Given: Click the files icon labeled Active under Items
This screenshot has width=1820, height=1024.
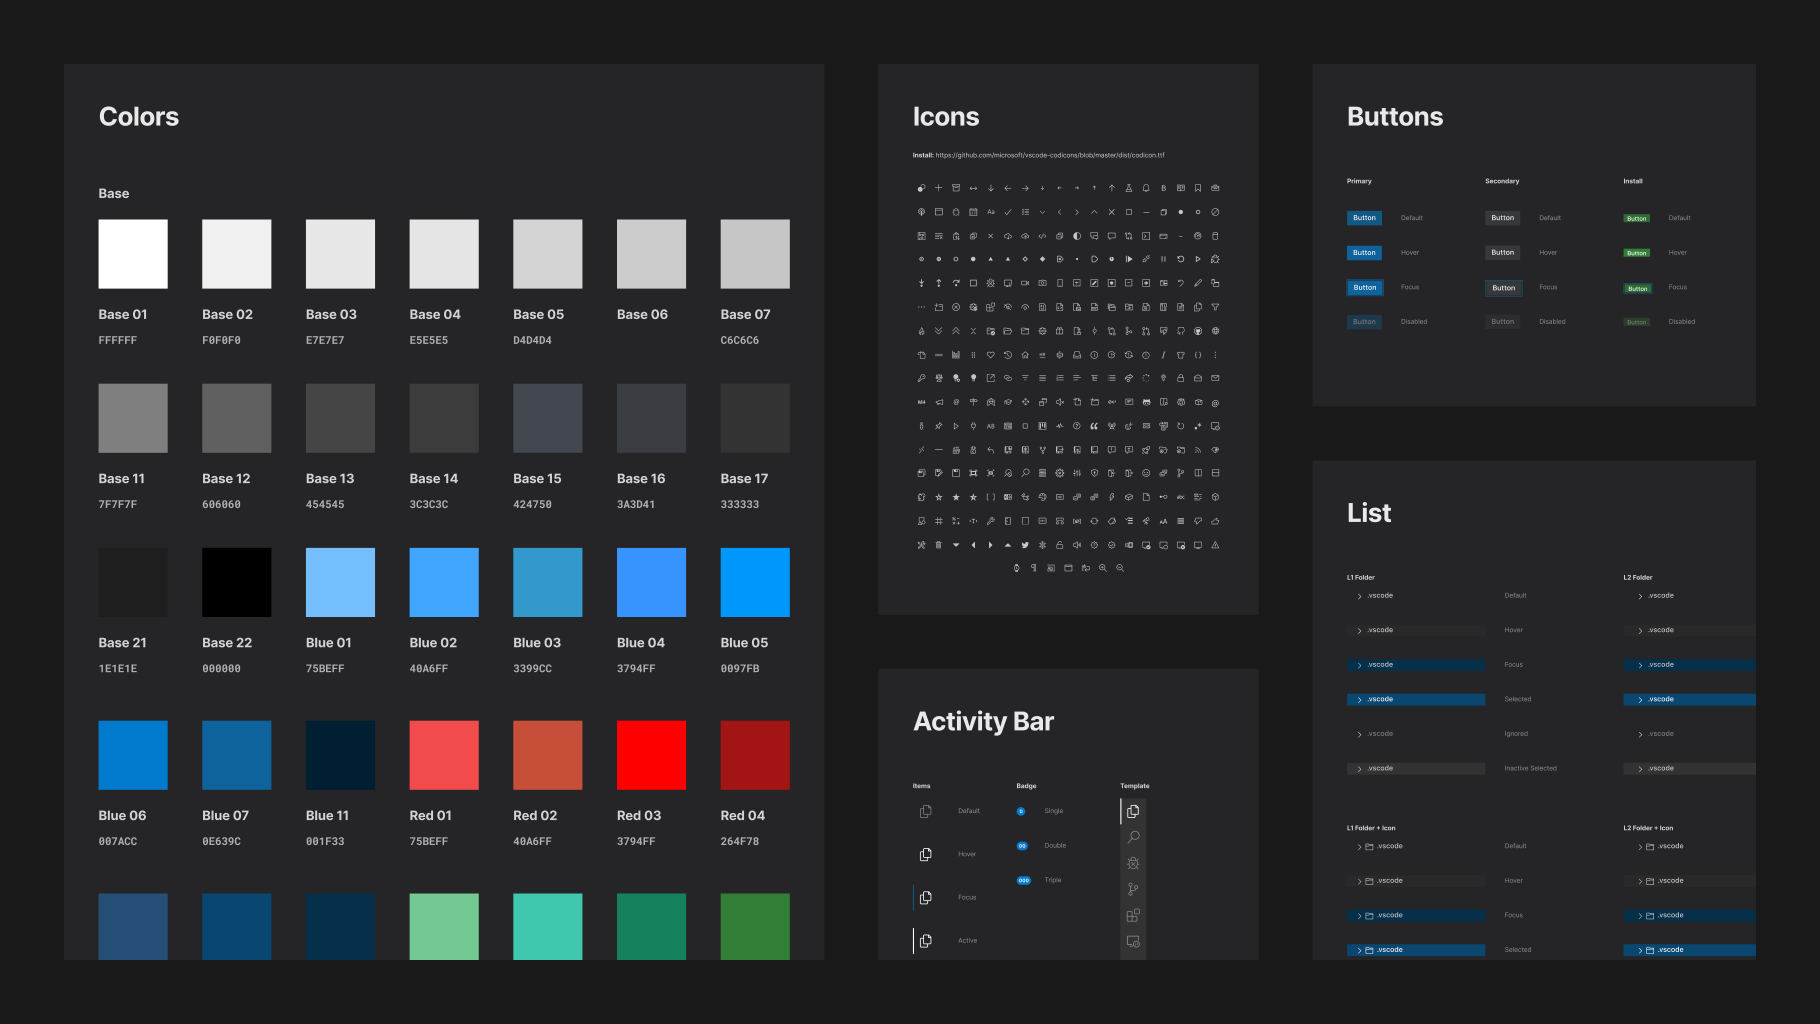Looking at the screenshot, I should point(926,941).
